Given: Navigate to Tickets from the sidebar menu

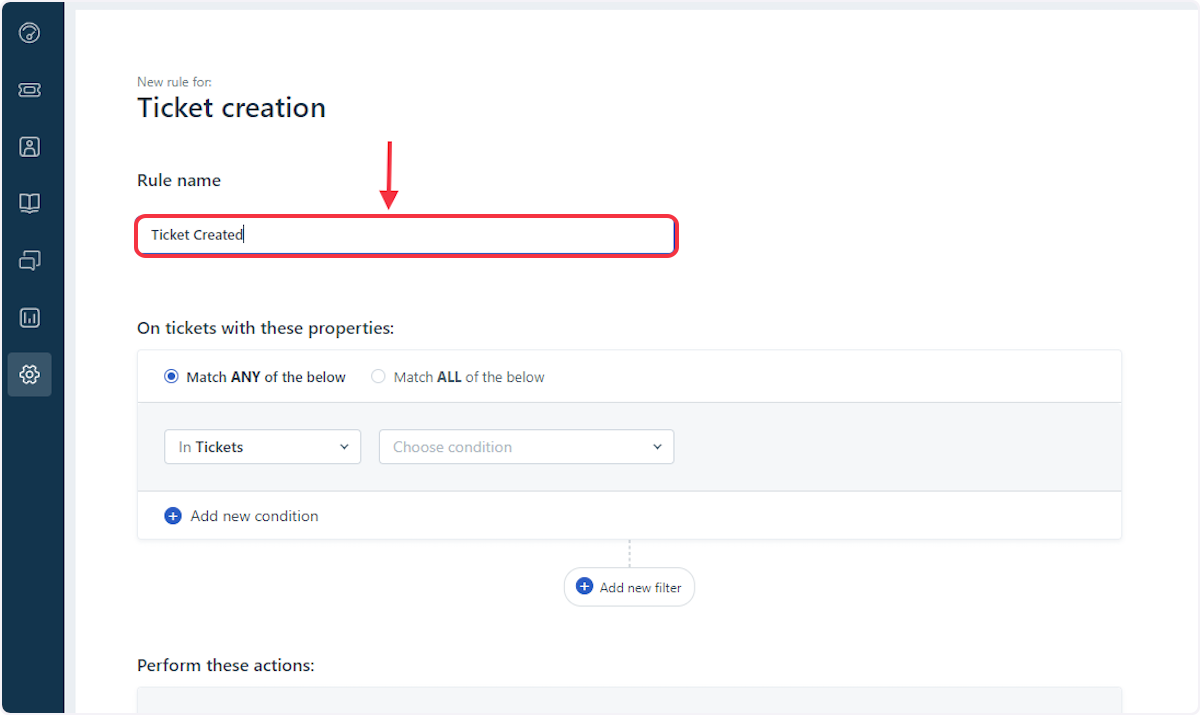Looking at the screenshot, I should point(30,89).
